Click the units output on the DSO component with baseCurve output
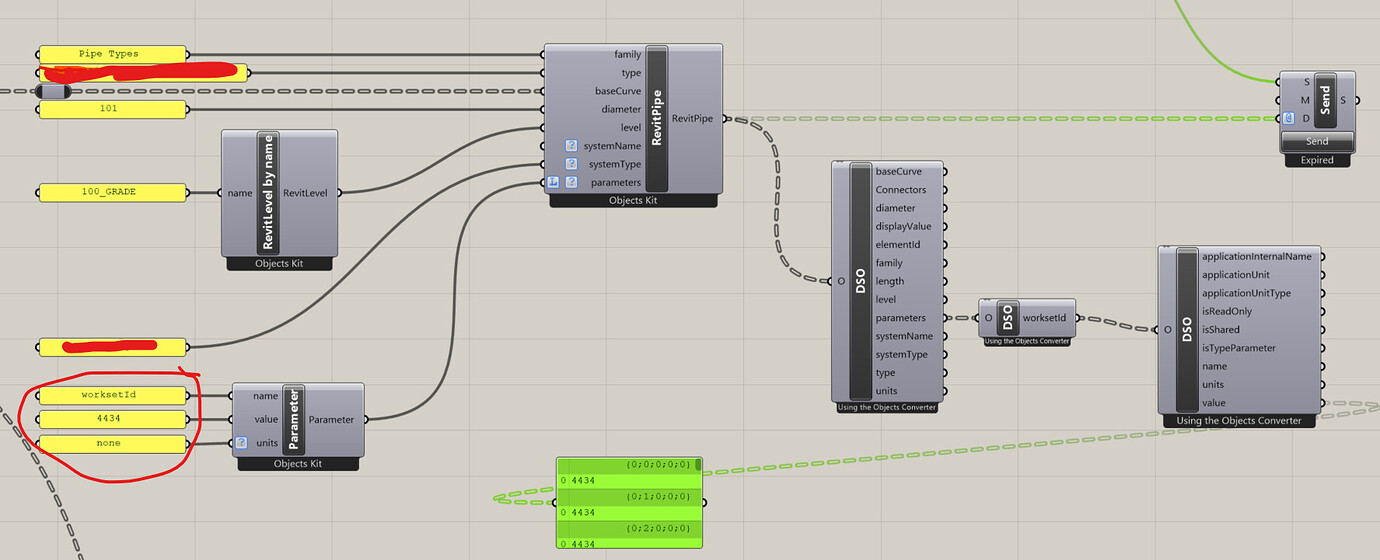1380x560 pixels. [886, 391]
